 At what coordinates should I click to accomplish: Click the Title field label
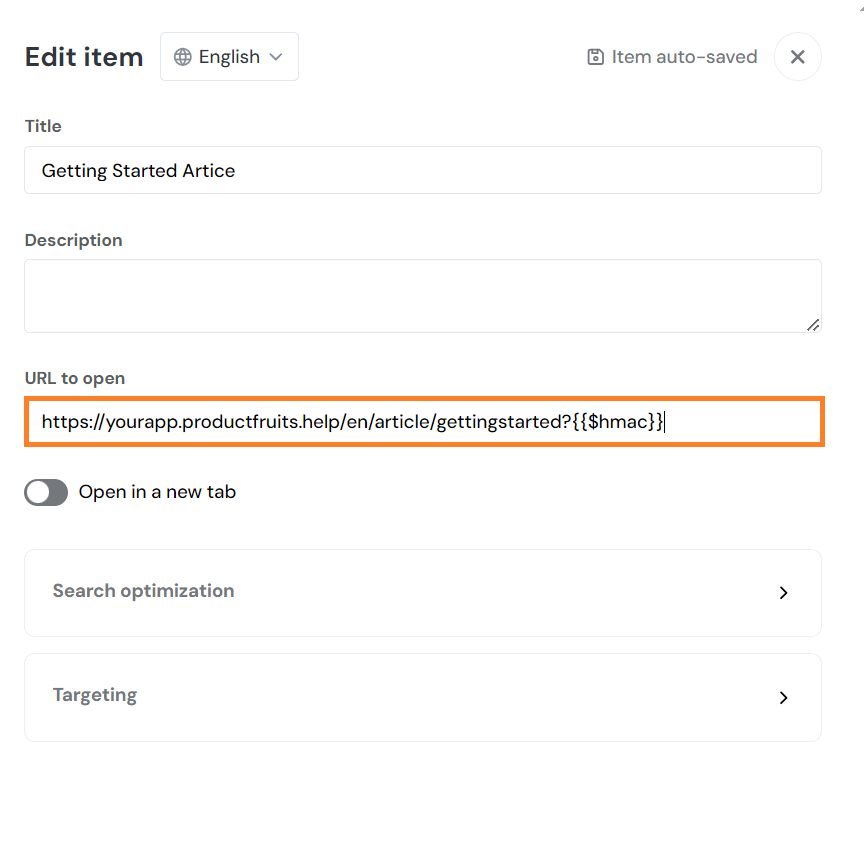tap(43, 126)
